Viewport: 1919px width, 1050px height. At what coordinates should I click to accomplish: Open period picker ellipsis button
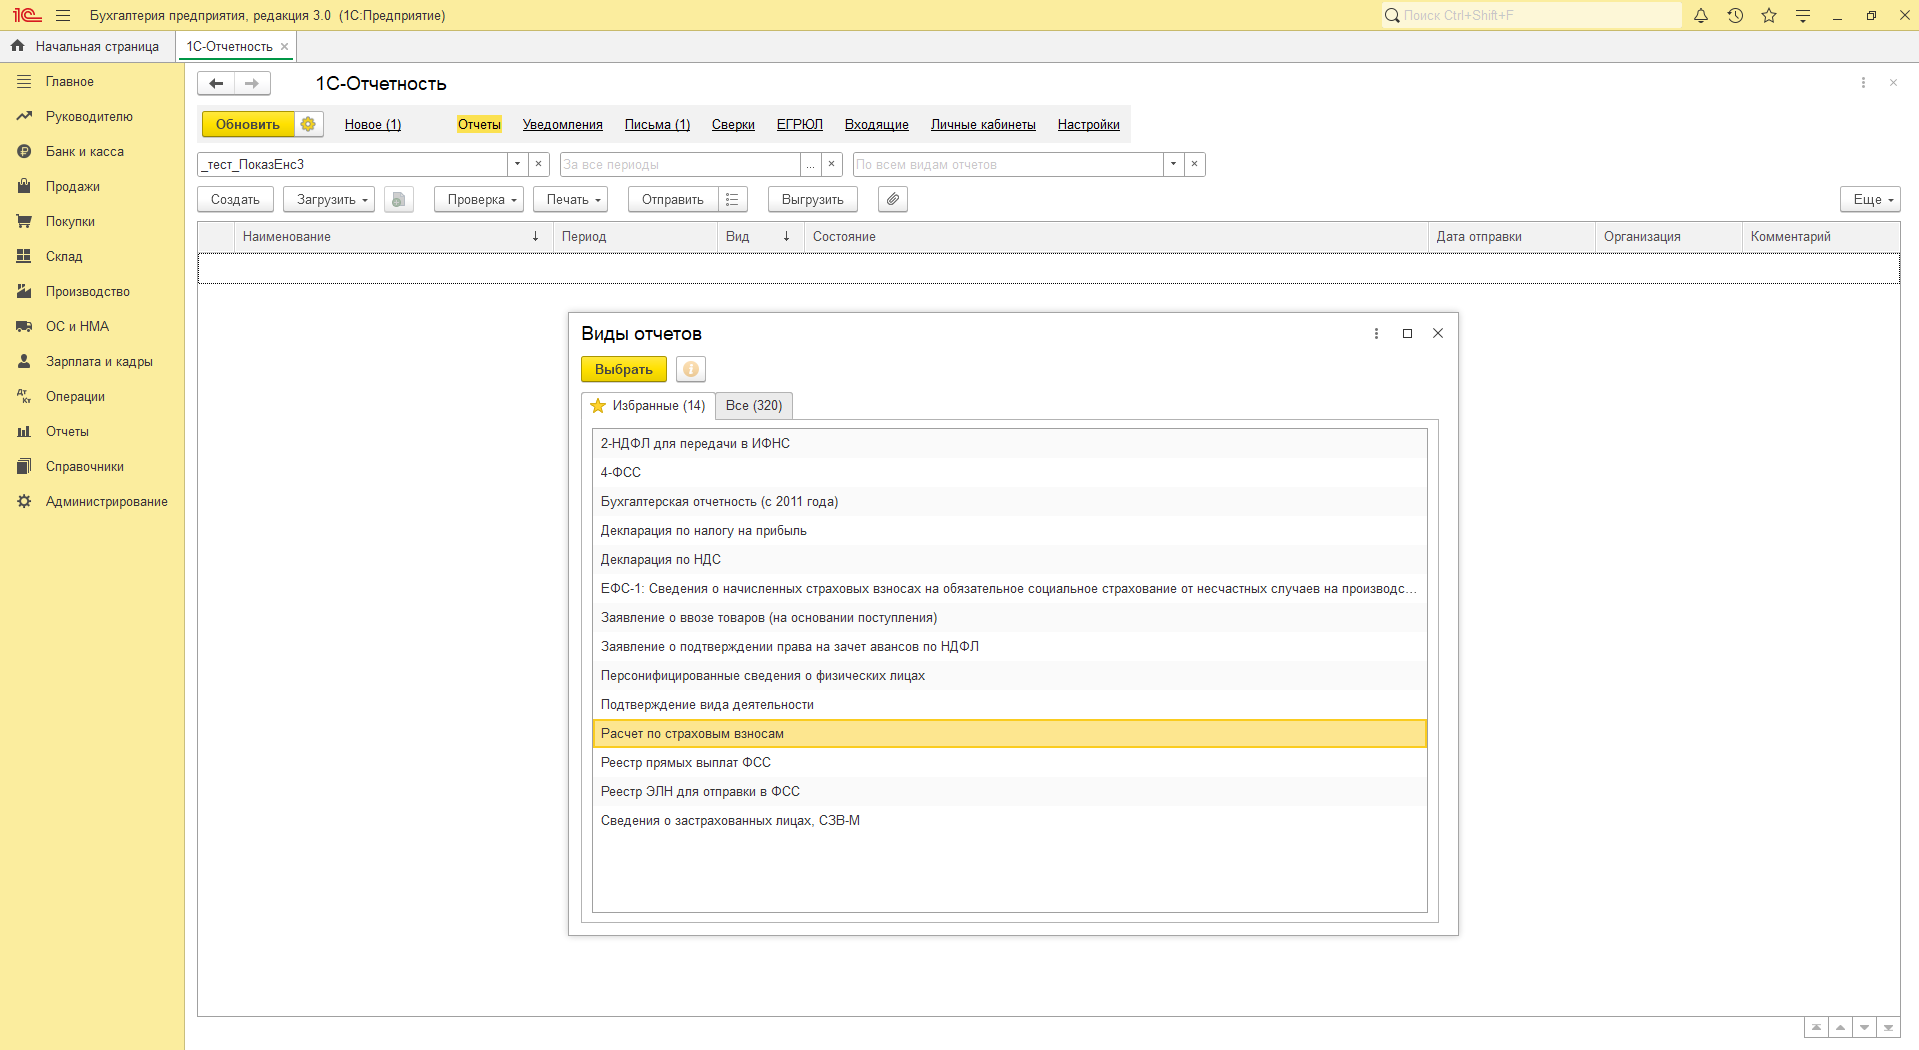point(810,164)
